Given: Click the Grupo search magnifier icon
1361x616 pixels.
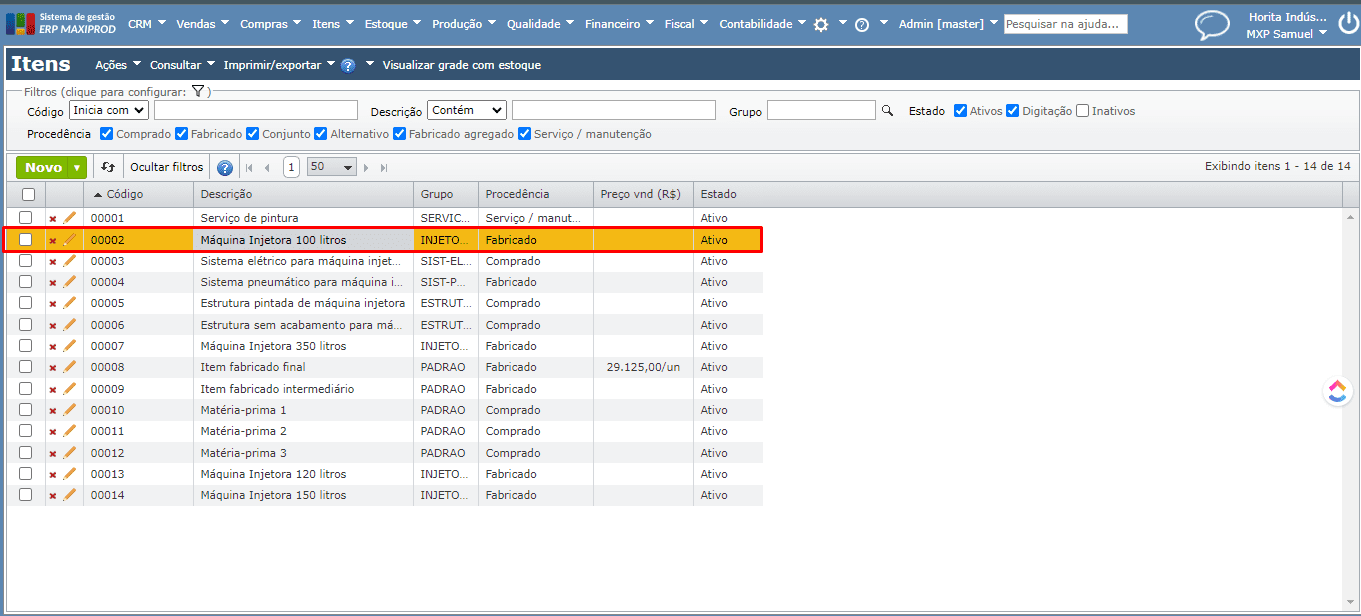Looking at the screenshot, I should (887, 111).
